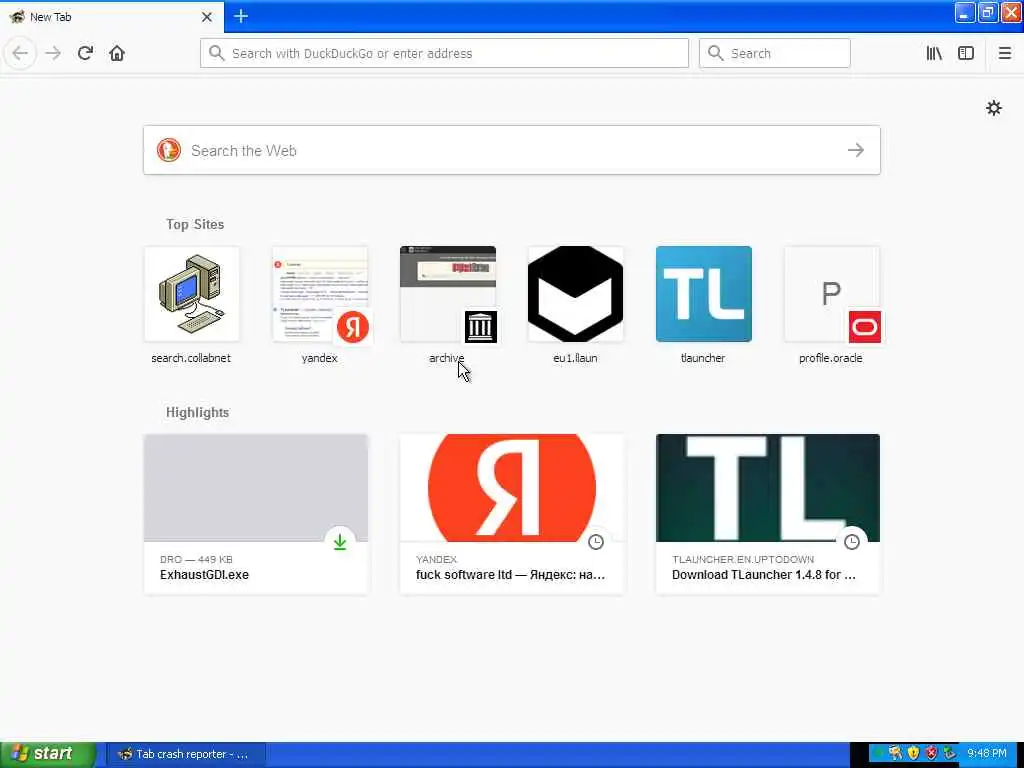This screenshot has width=1024, height=768.
Task: Click the red security alert tray icon
Action: coord(931,754)
